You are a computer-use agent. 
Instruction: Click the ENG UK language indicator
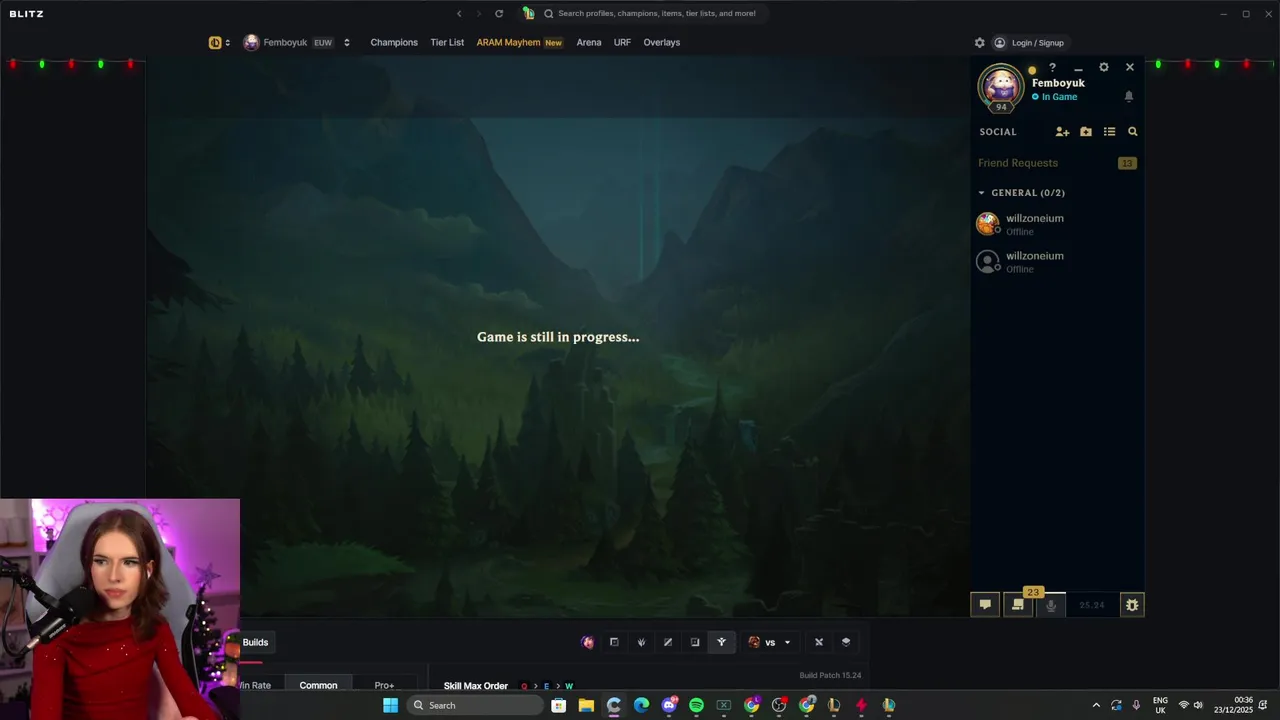pyautogui.click(x=1160, y=705)
